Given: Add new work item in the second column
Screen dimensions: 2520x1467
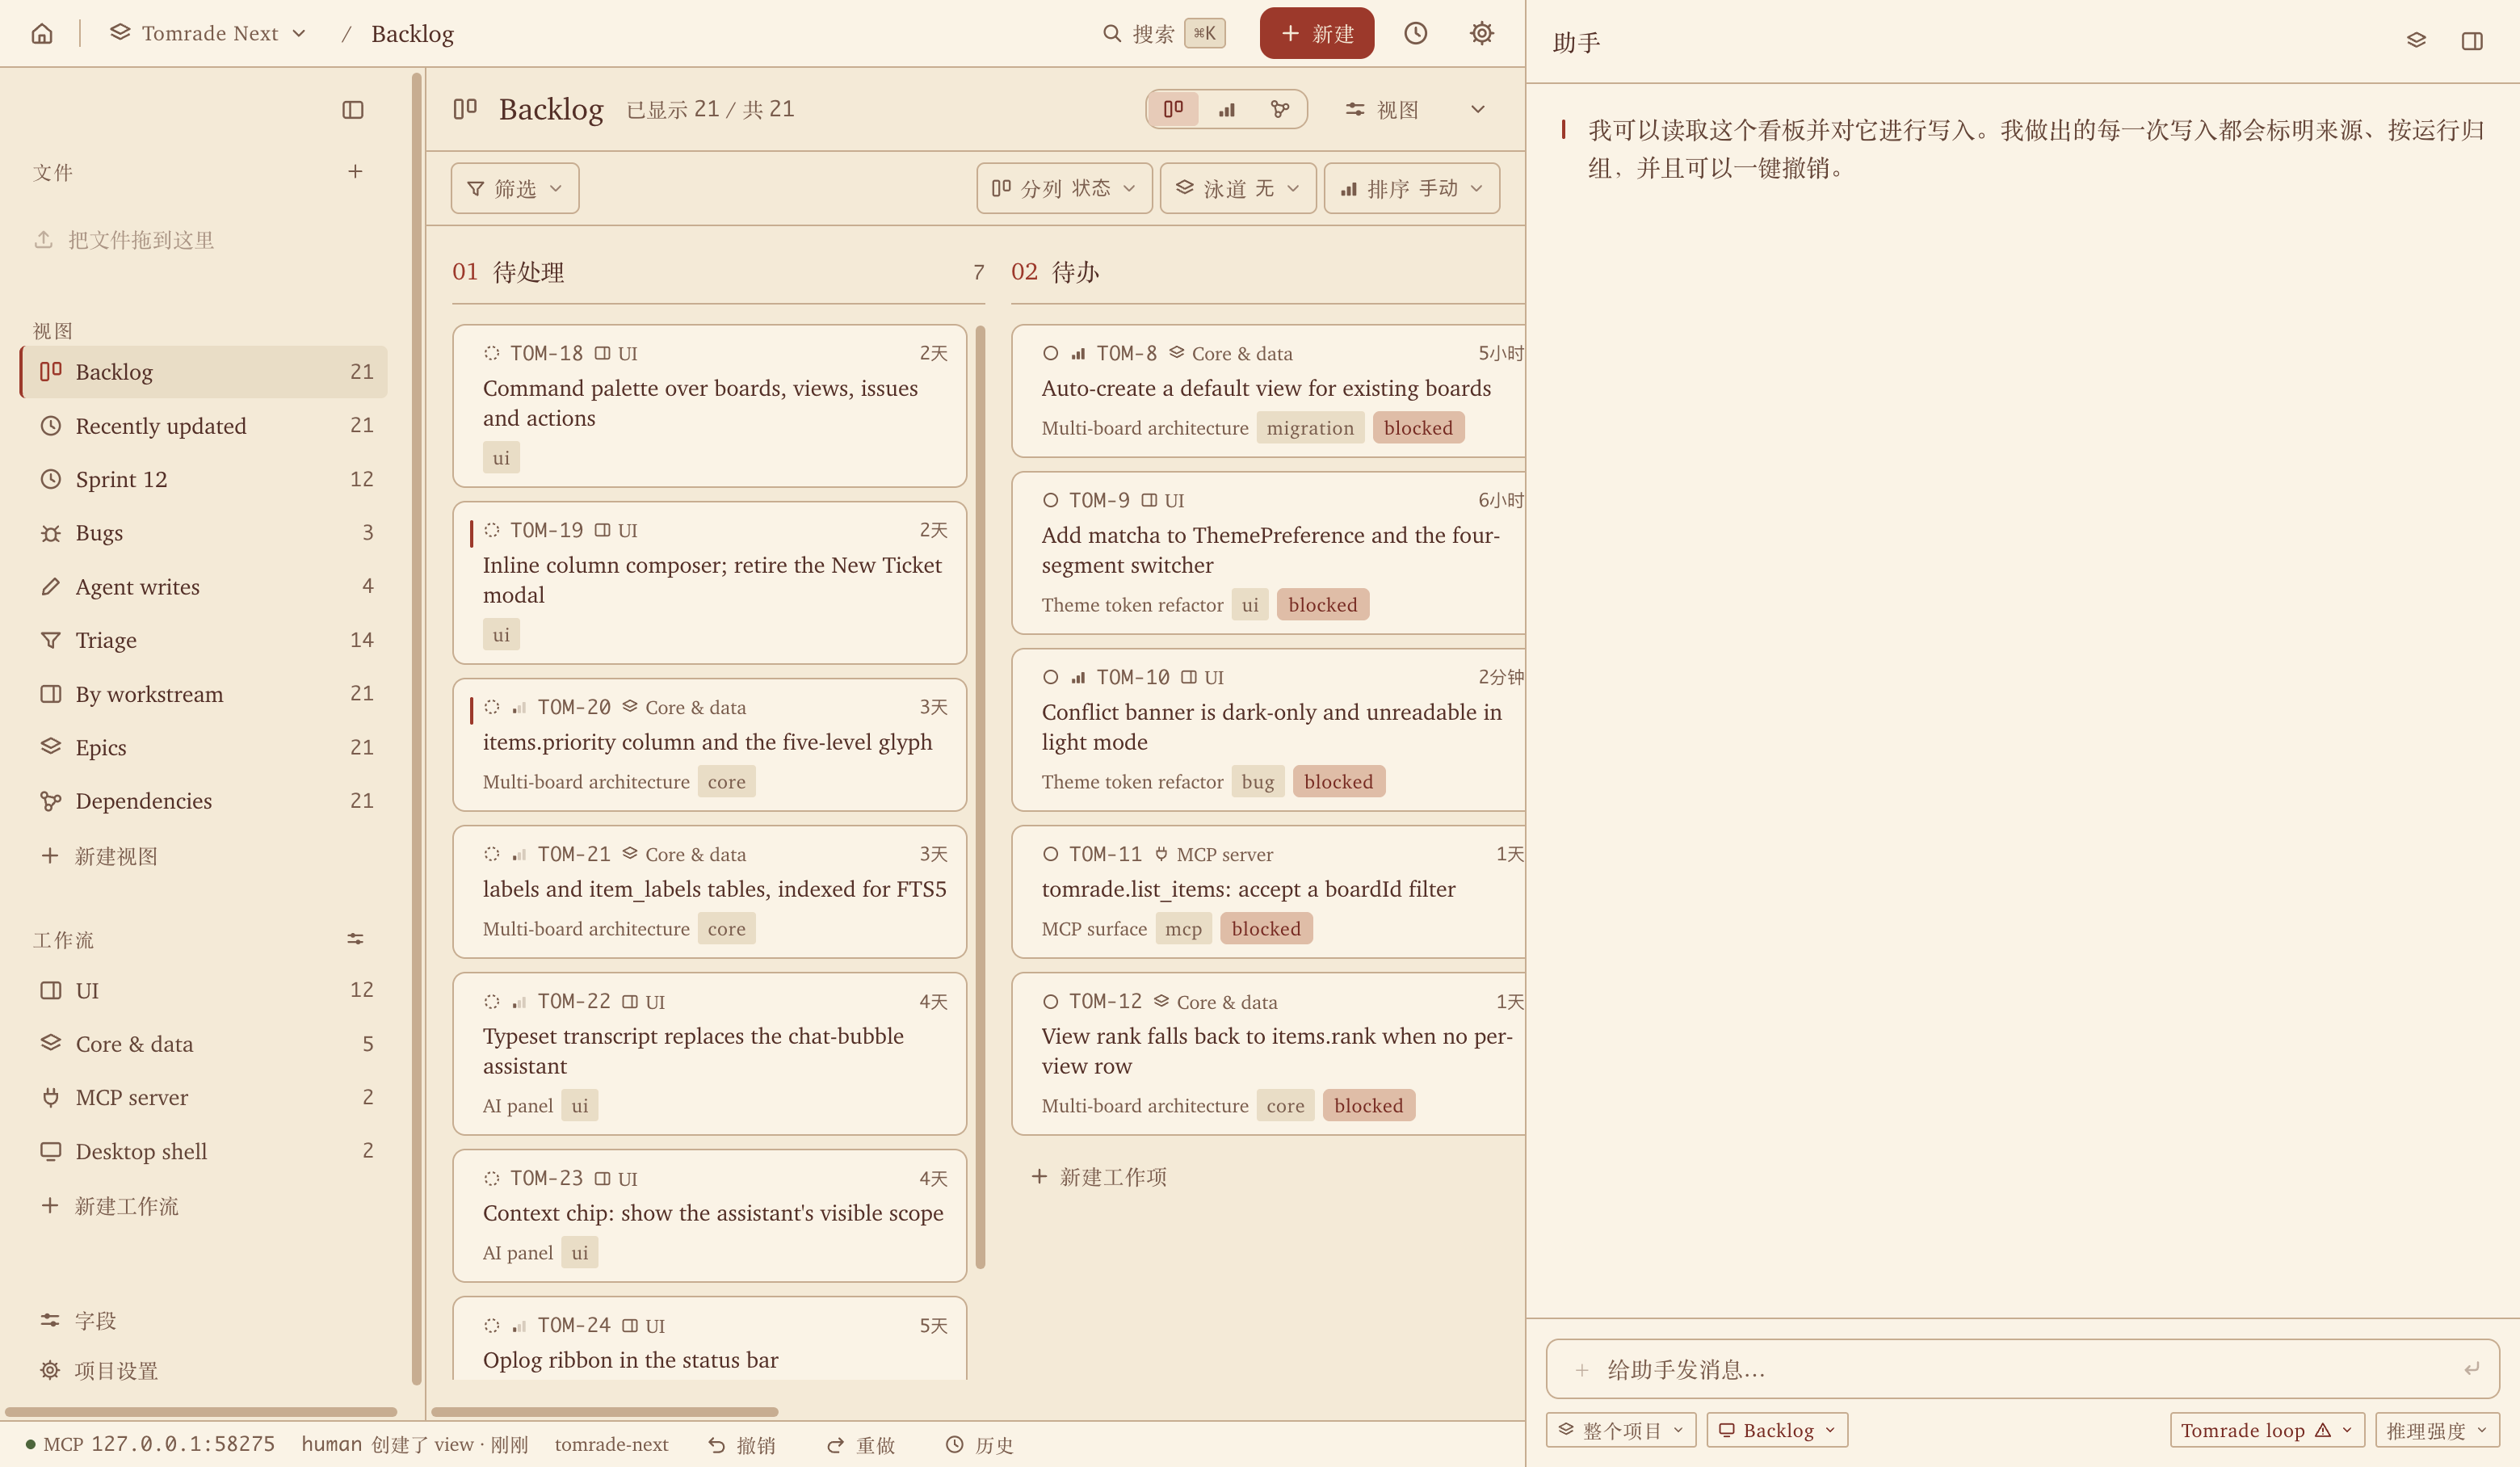Looking at the screenshot, I should tap(1100, 1177).
